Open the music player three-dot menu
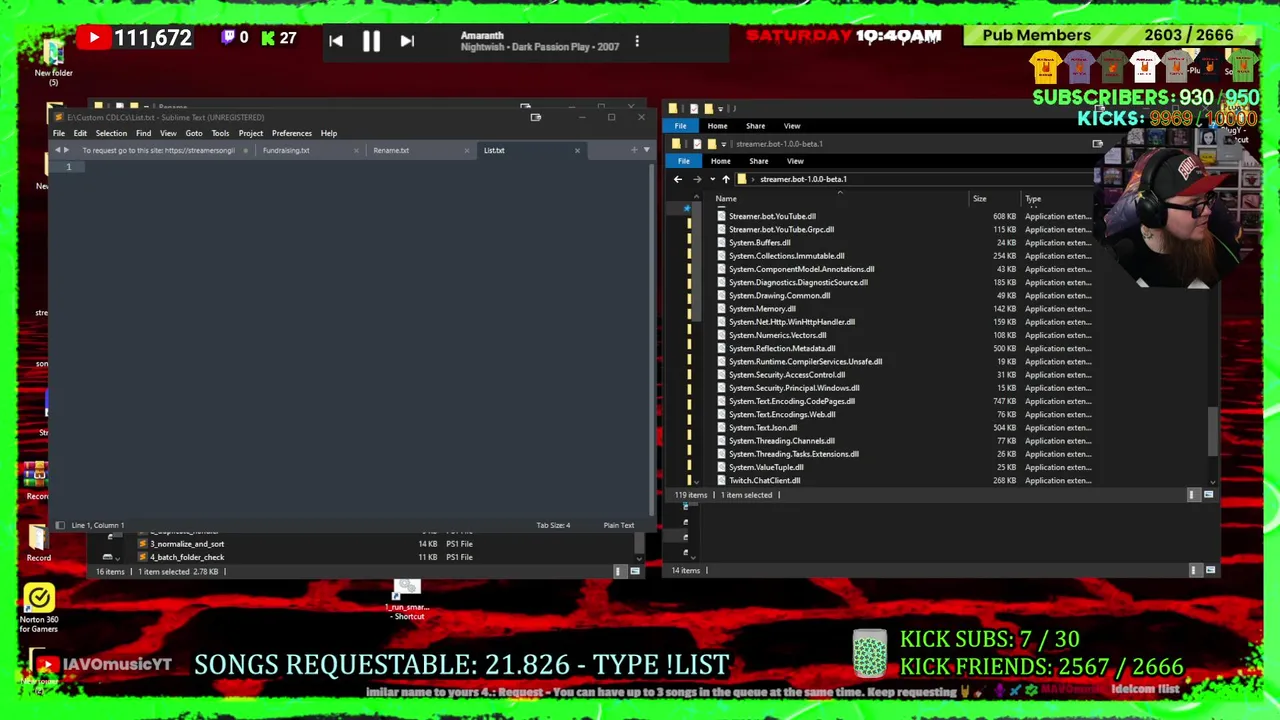The image size is (1280, 720). (637, 41)
